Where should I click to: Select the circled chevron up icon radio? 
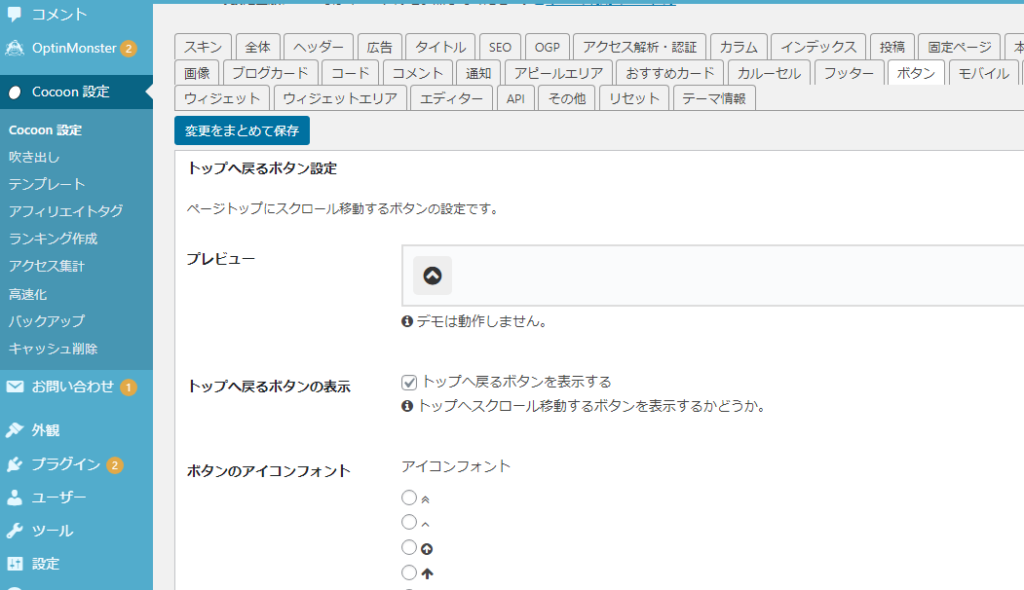409,548
